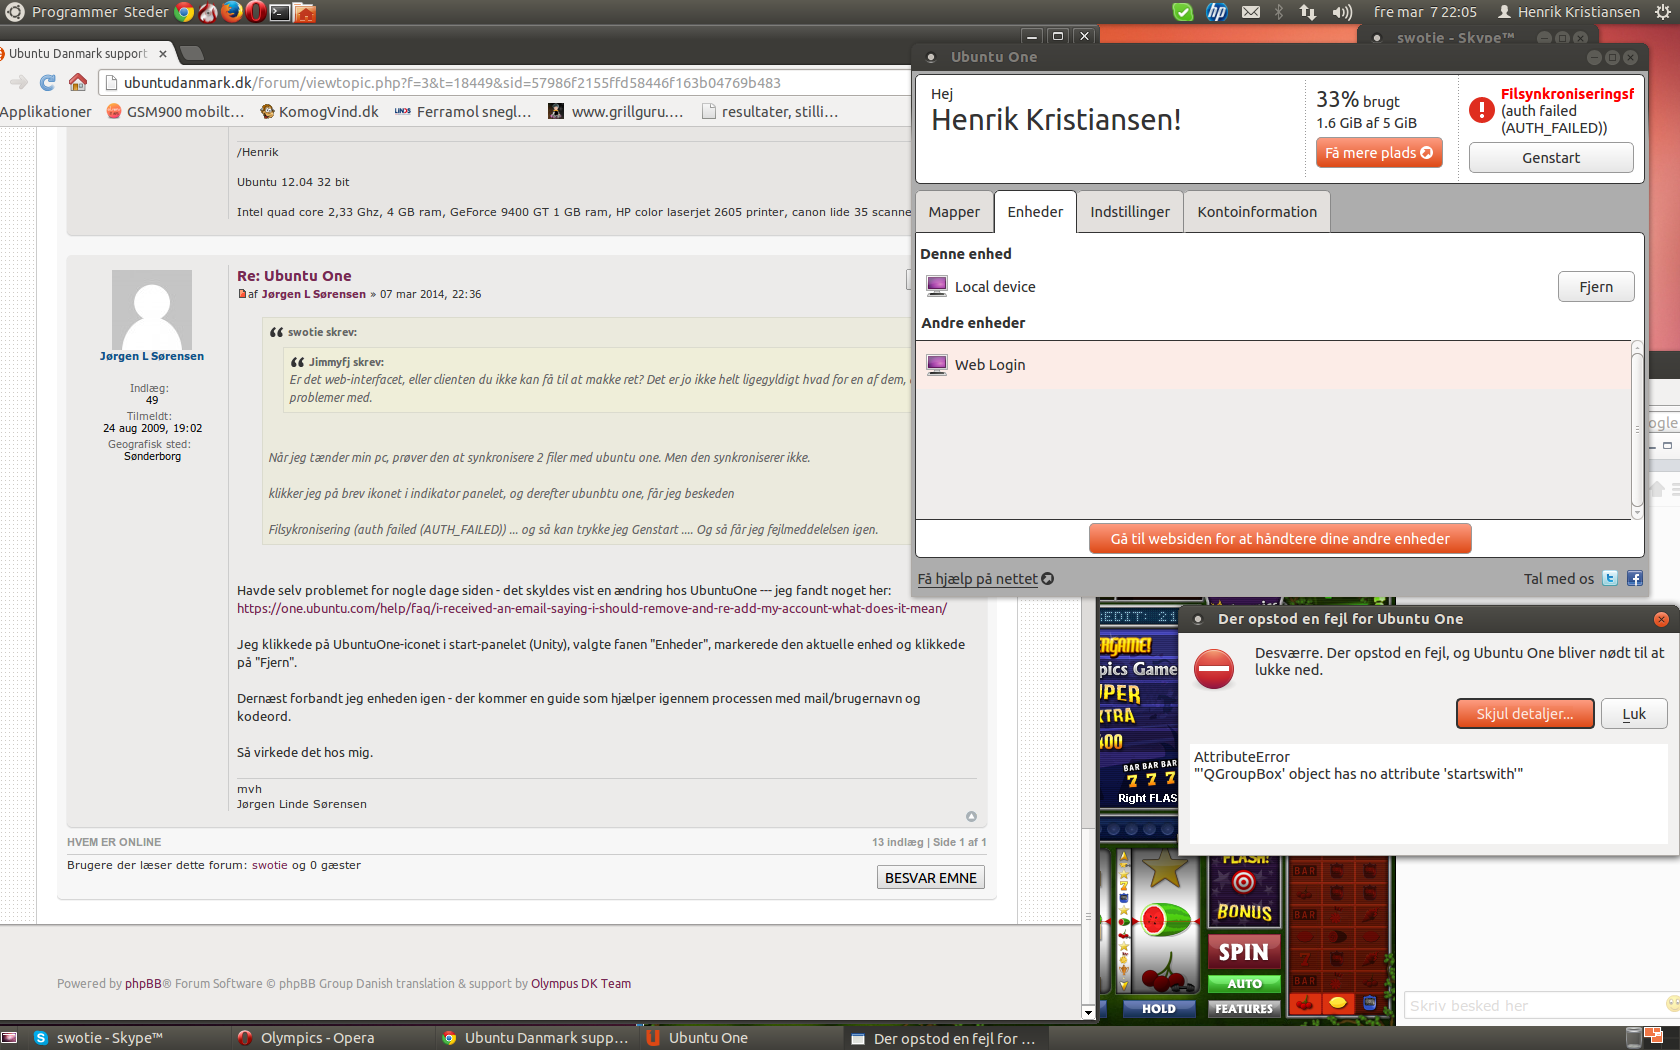Open the GSM900 mobilt bookmark

coord(175,111)
